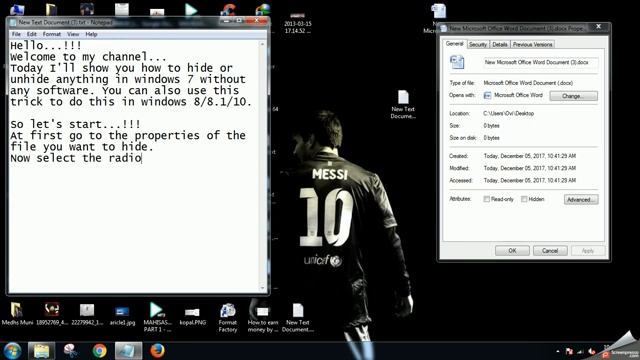The height and width of the screenshot is (360, 640).
Task: Click the Action Center flag tray icon
Action: (569, 351)
